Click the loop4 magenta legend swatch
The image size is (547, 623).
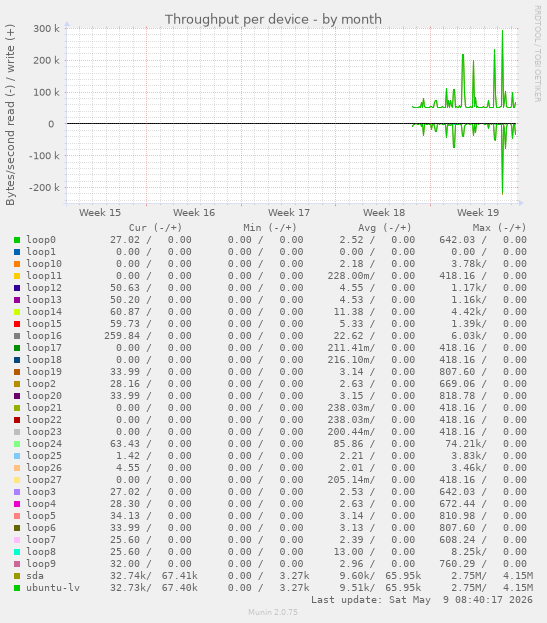point(17,504)
